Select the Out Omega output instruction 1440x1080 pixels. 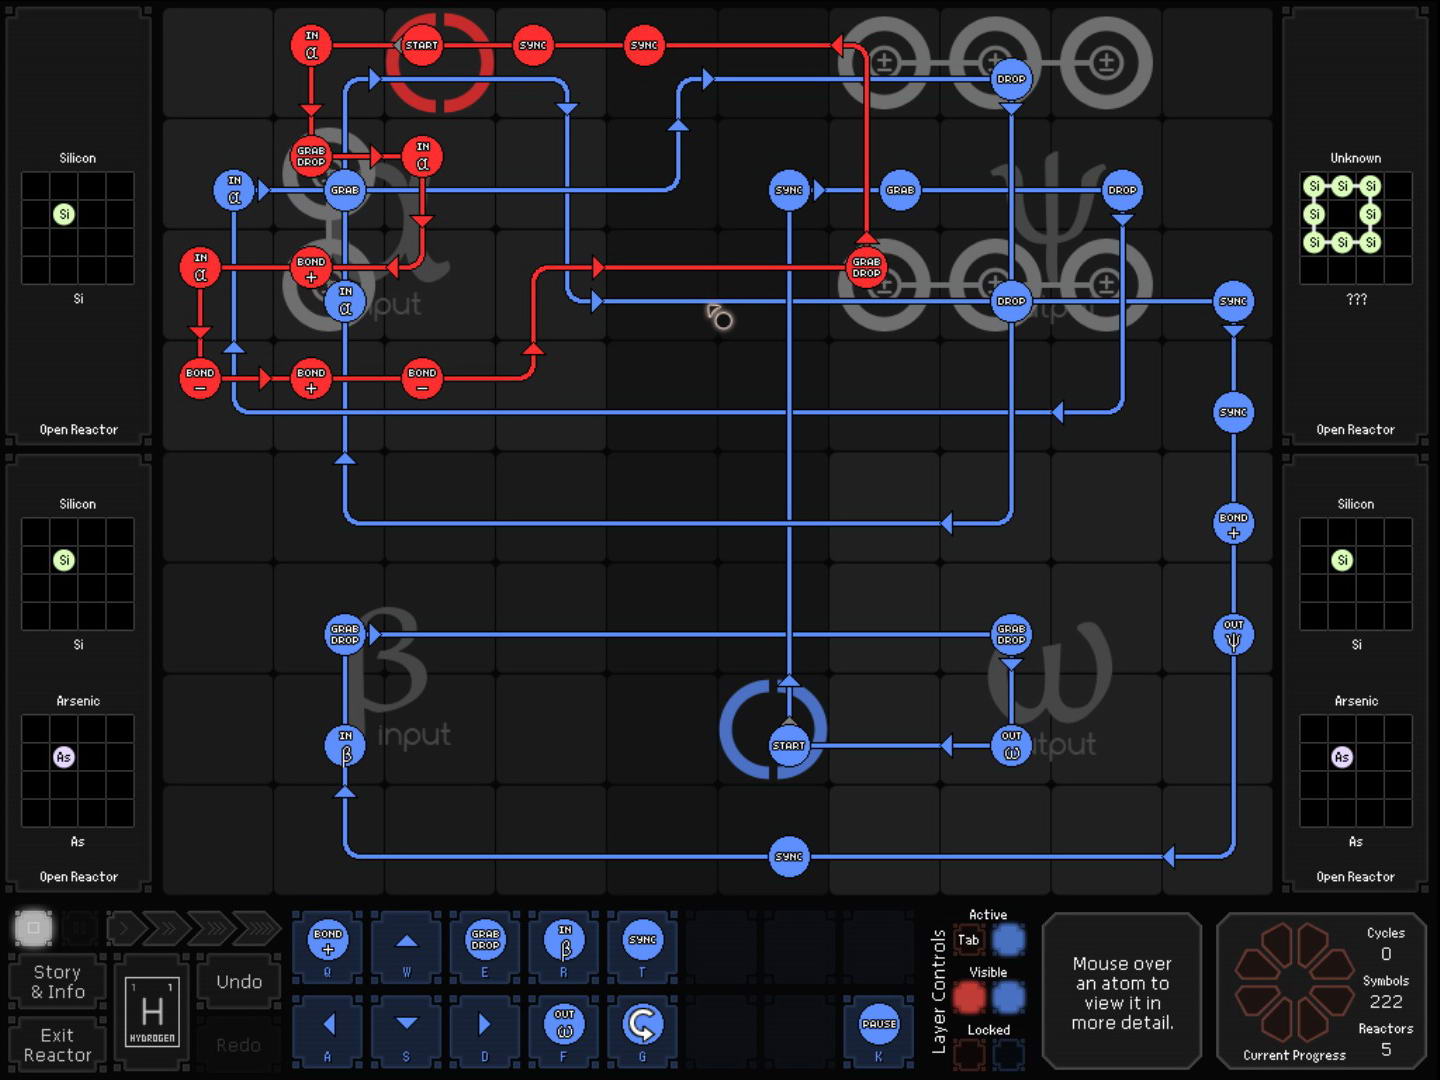(564, 1024)
